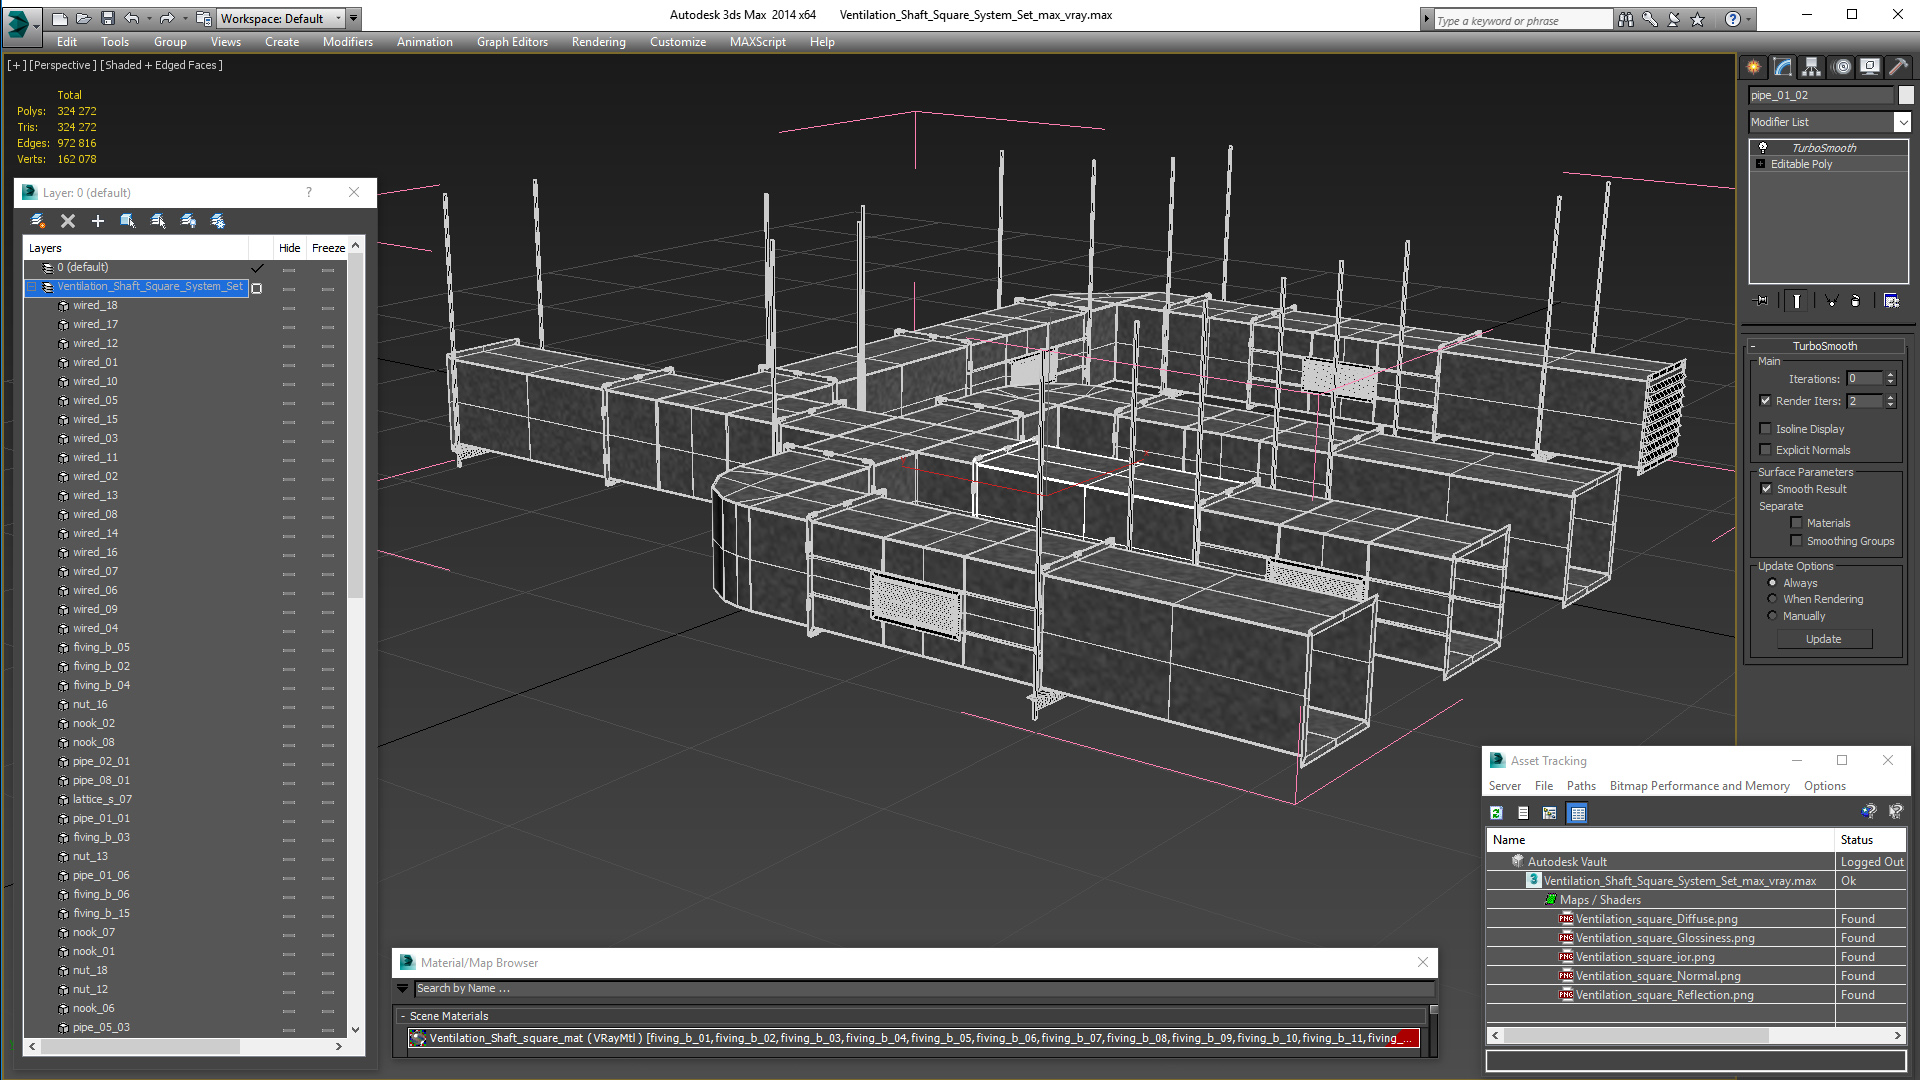Image resolution: width=1920 pixels, height=1080 pixels.
Task: Open the Undo history dropdown arrow
Action: point(148,18)
